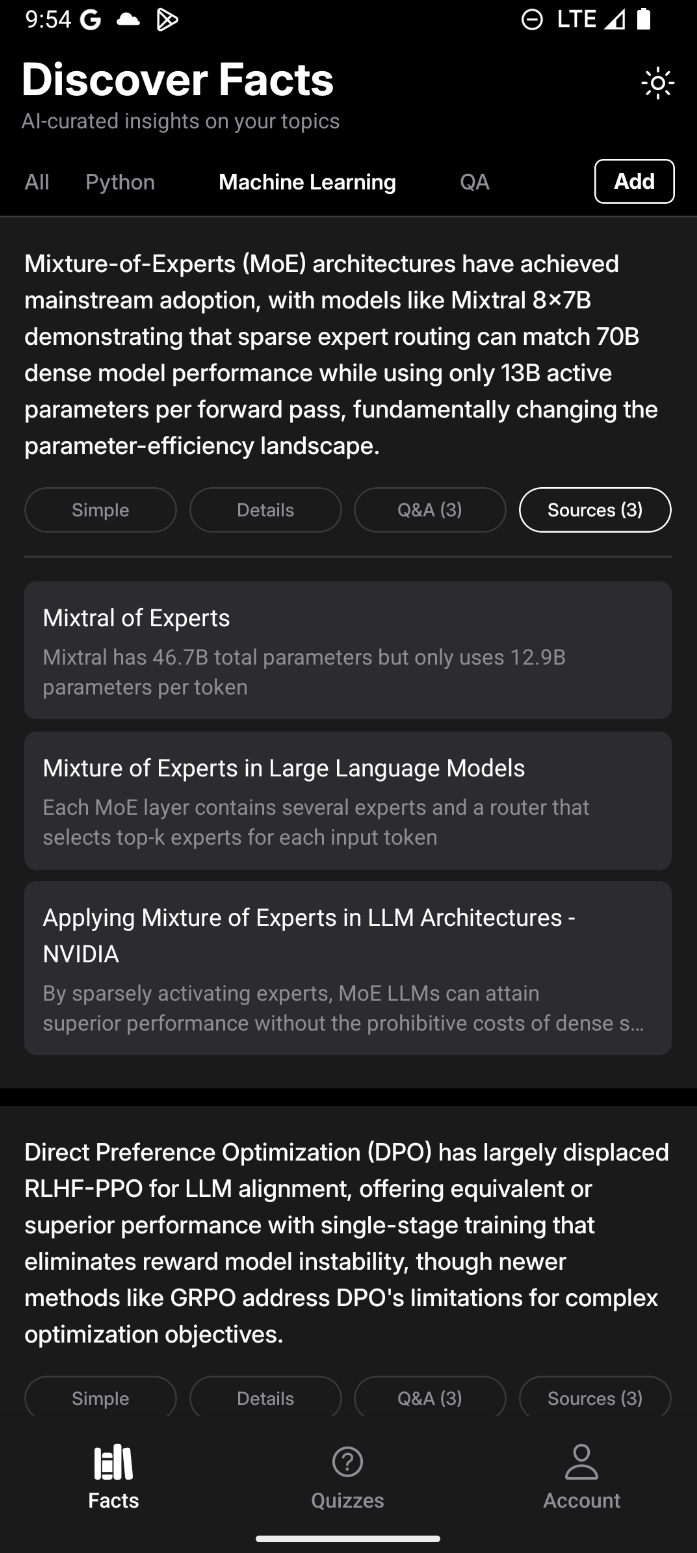Tap the theme toggle sun icon
Screen dimensions: 697x1553
pos(657,83)
